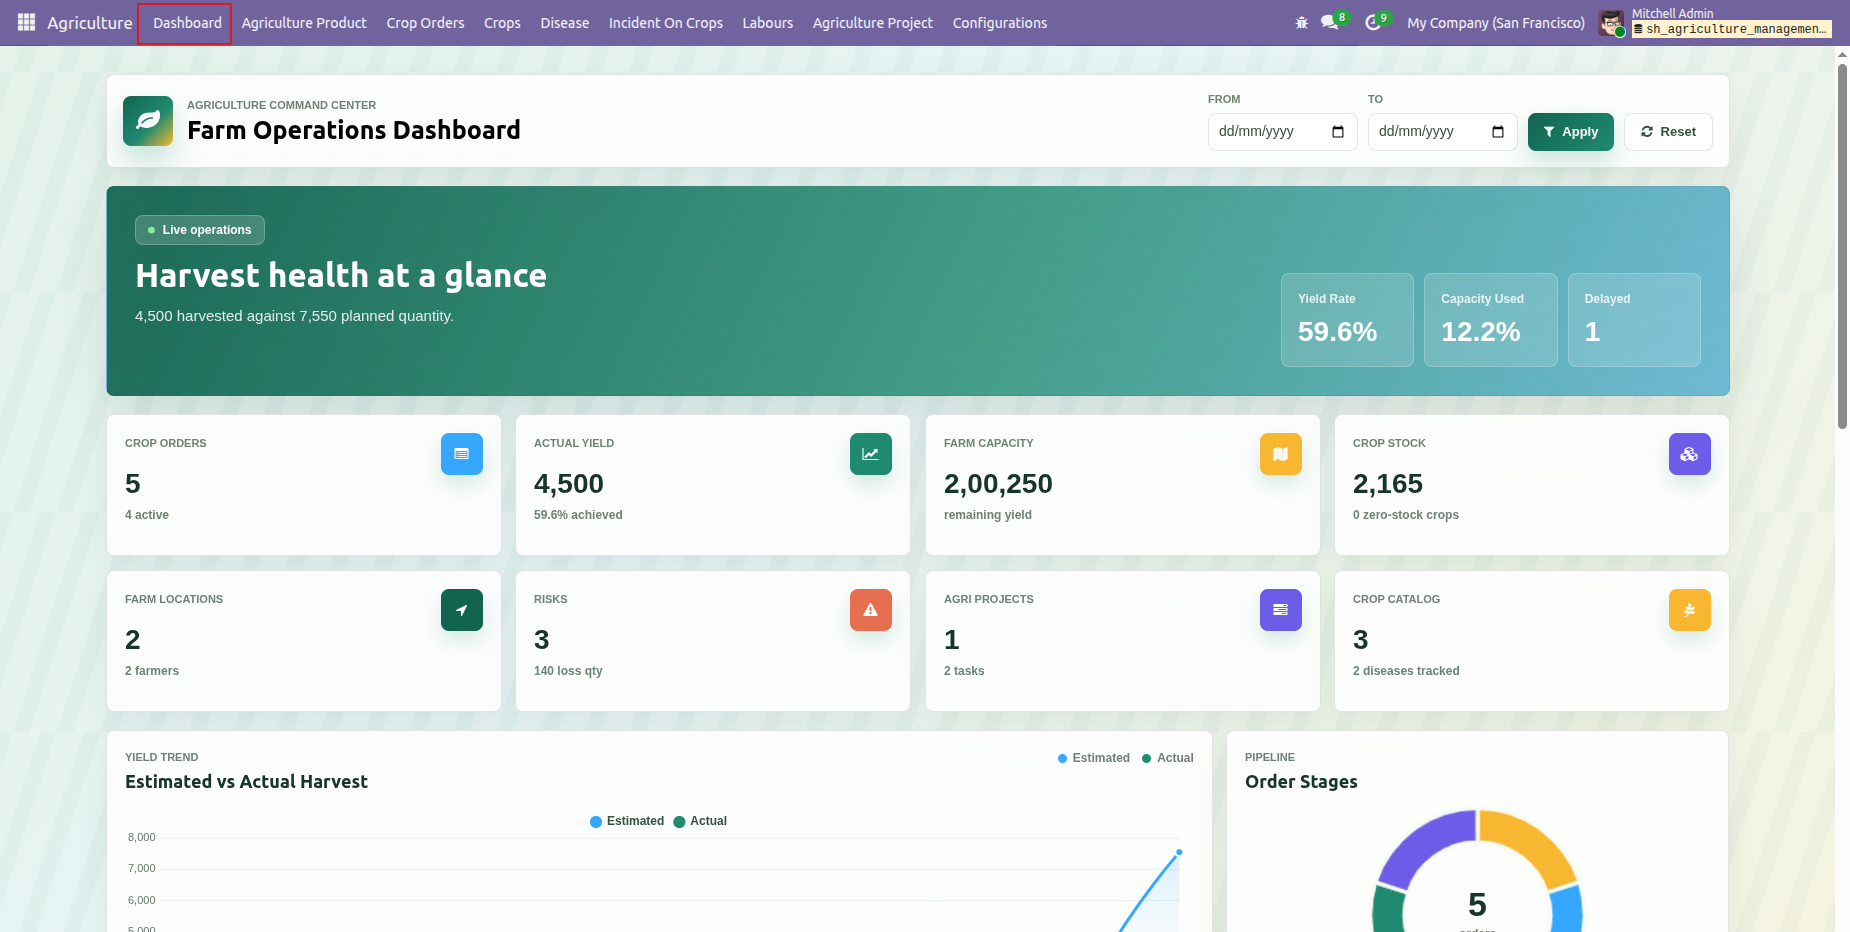Click the Apply filter button
Screen dimensions: 1850x932
1571,132
